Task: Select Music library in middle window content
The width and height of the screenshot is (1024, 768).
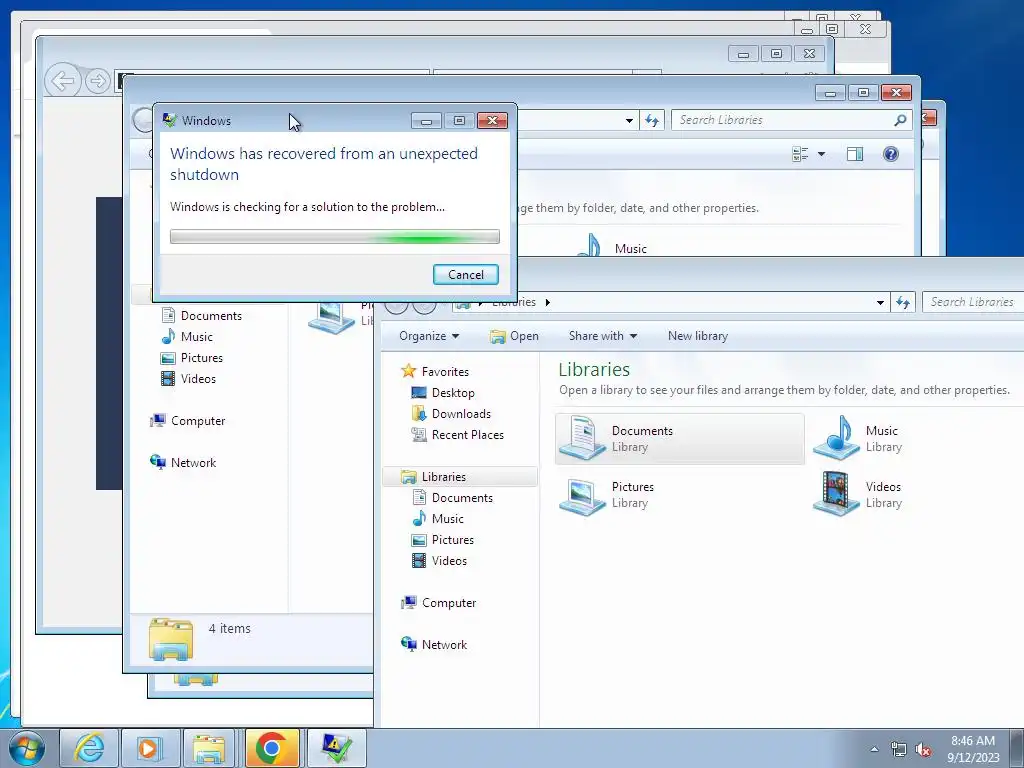Action: click(614, 247)
